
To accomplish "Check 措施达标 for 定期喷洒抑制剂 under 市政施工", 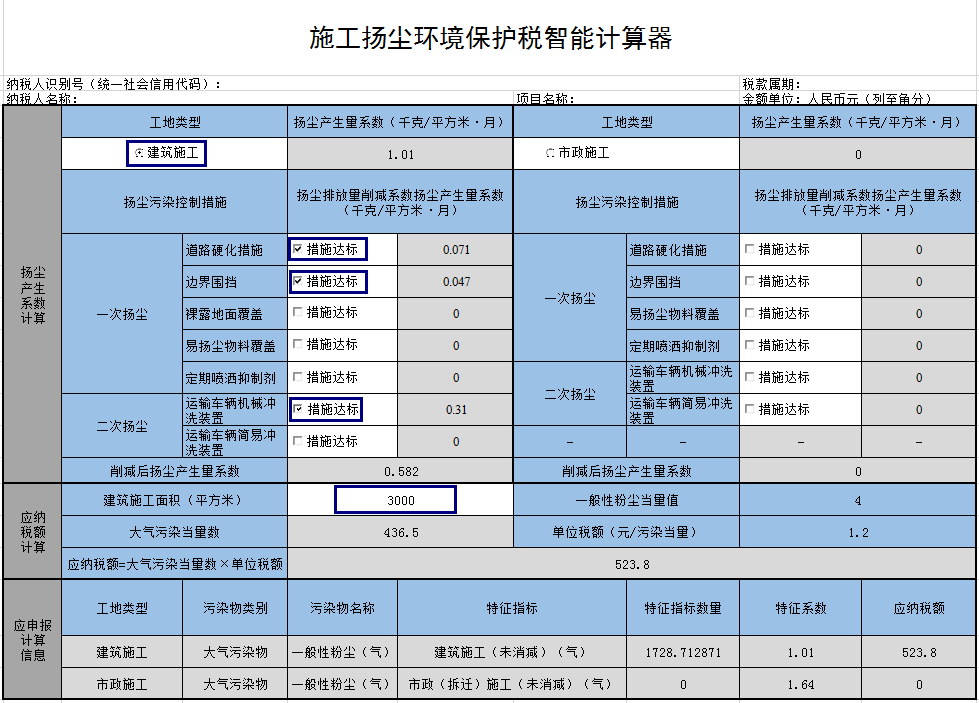I will pos(749,345).
